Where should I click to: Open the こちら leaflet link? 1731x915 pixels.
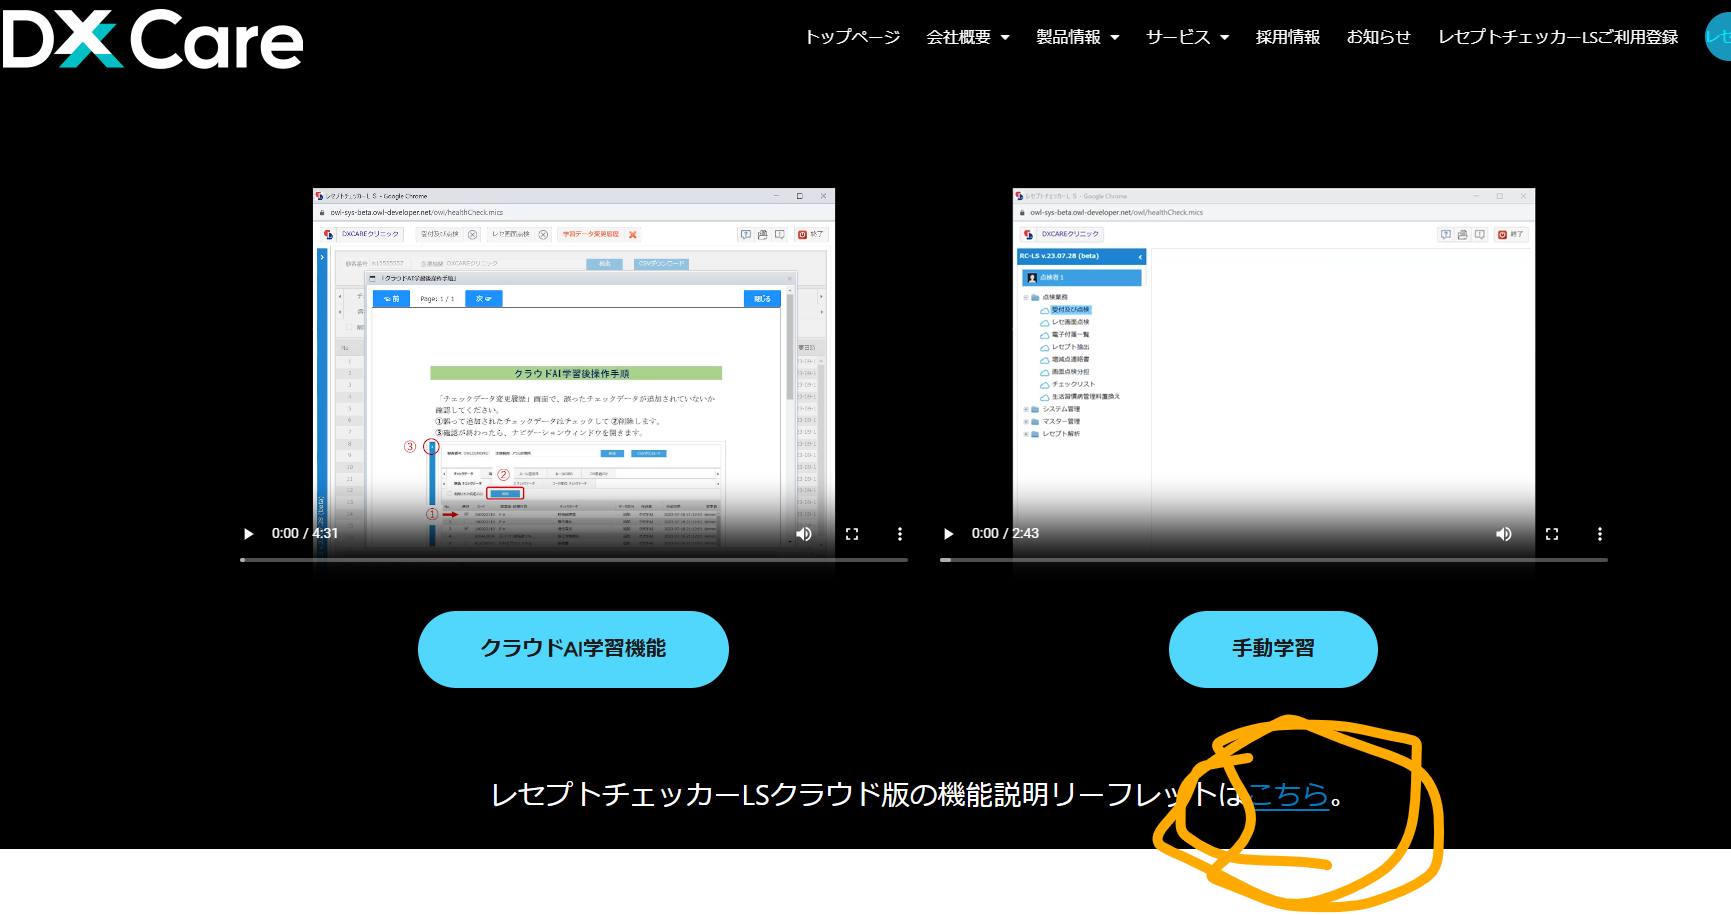(x=1288, y=795)
